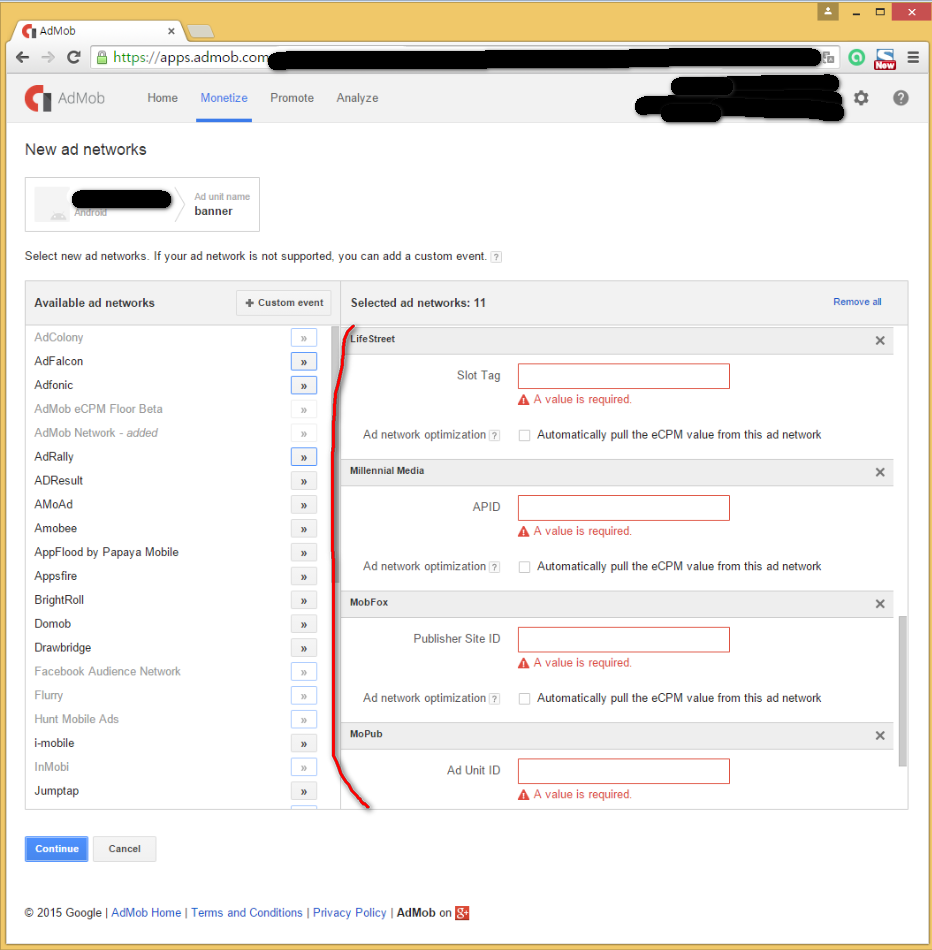Open MobFox optimization help icon
This screenshot has width=932, height=950.
[x=494, y=699]
